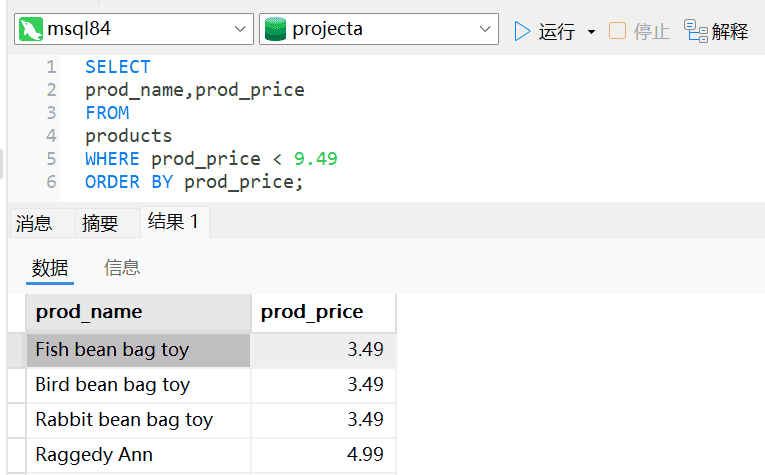Sort by the prod_name column header
This screenshot has height=475, width=765.
pyautogui.click(x=138, y=312)
